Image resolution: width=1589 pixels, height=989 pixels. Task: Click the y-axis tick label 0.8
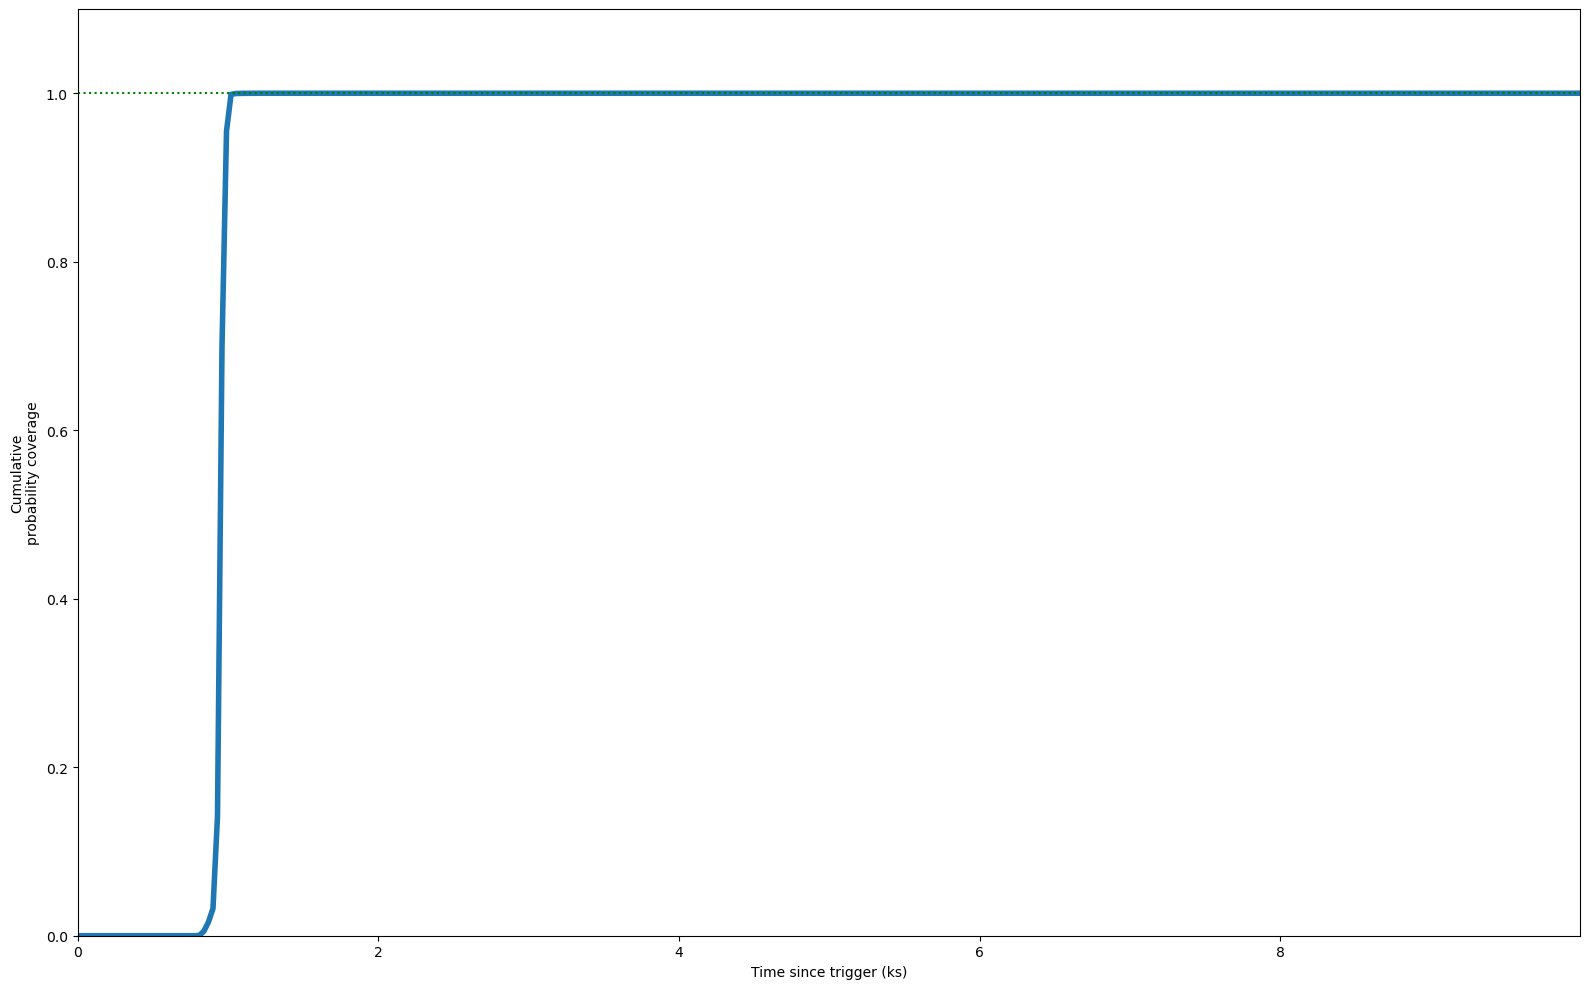click(x=58, y=262)
